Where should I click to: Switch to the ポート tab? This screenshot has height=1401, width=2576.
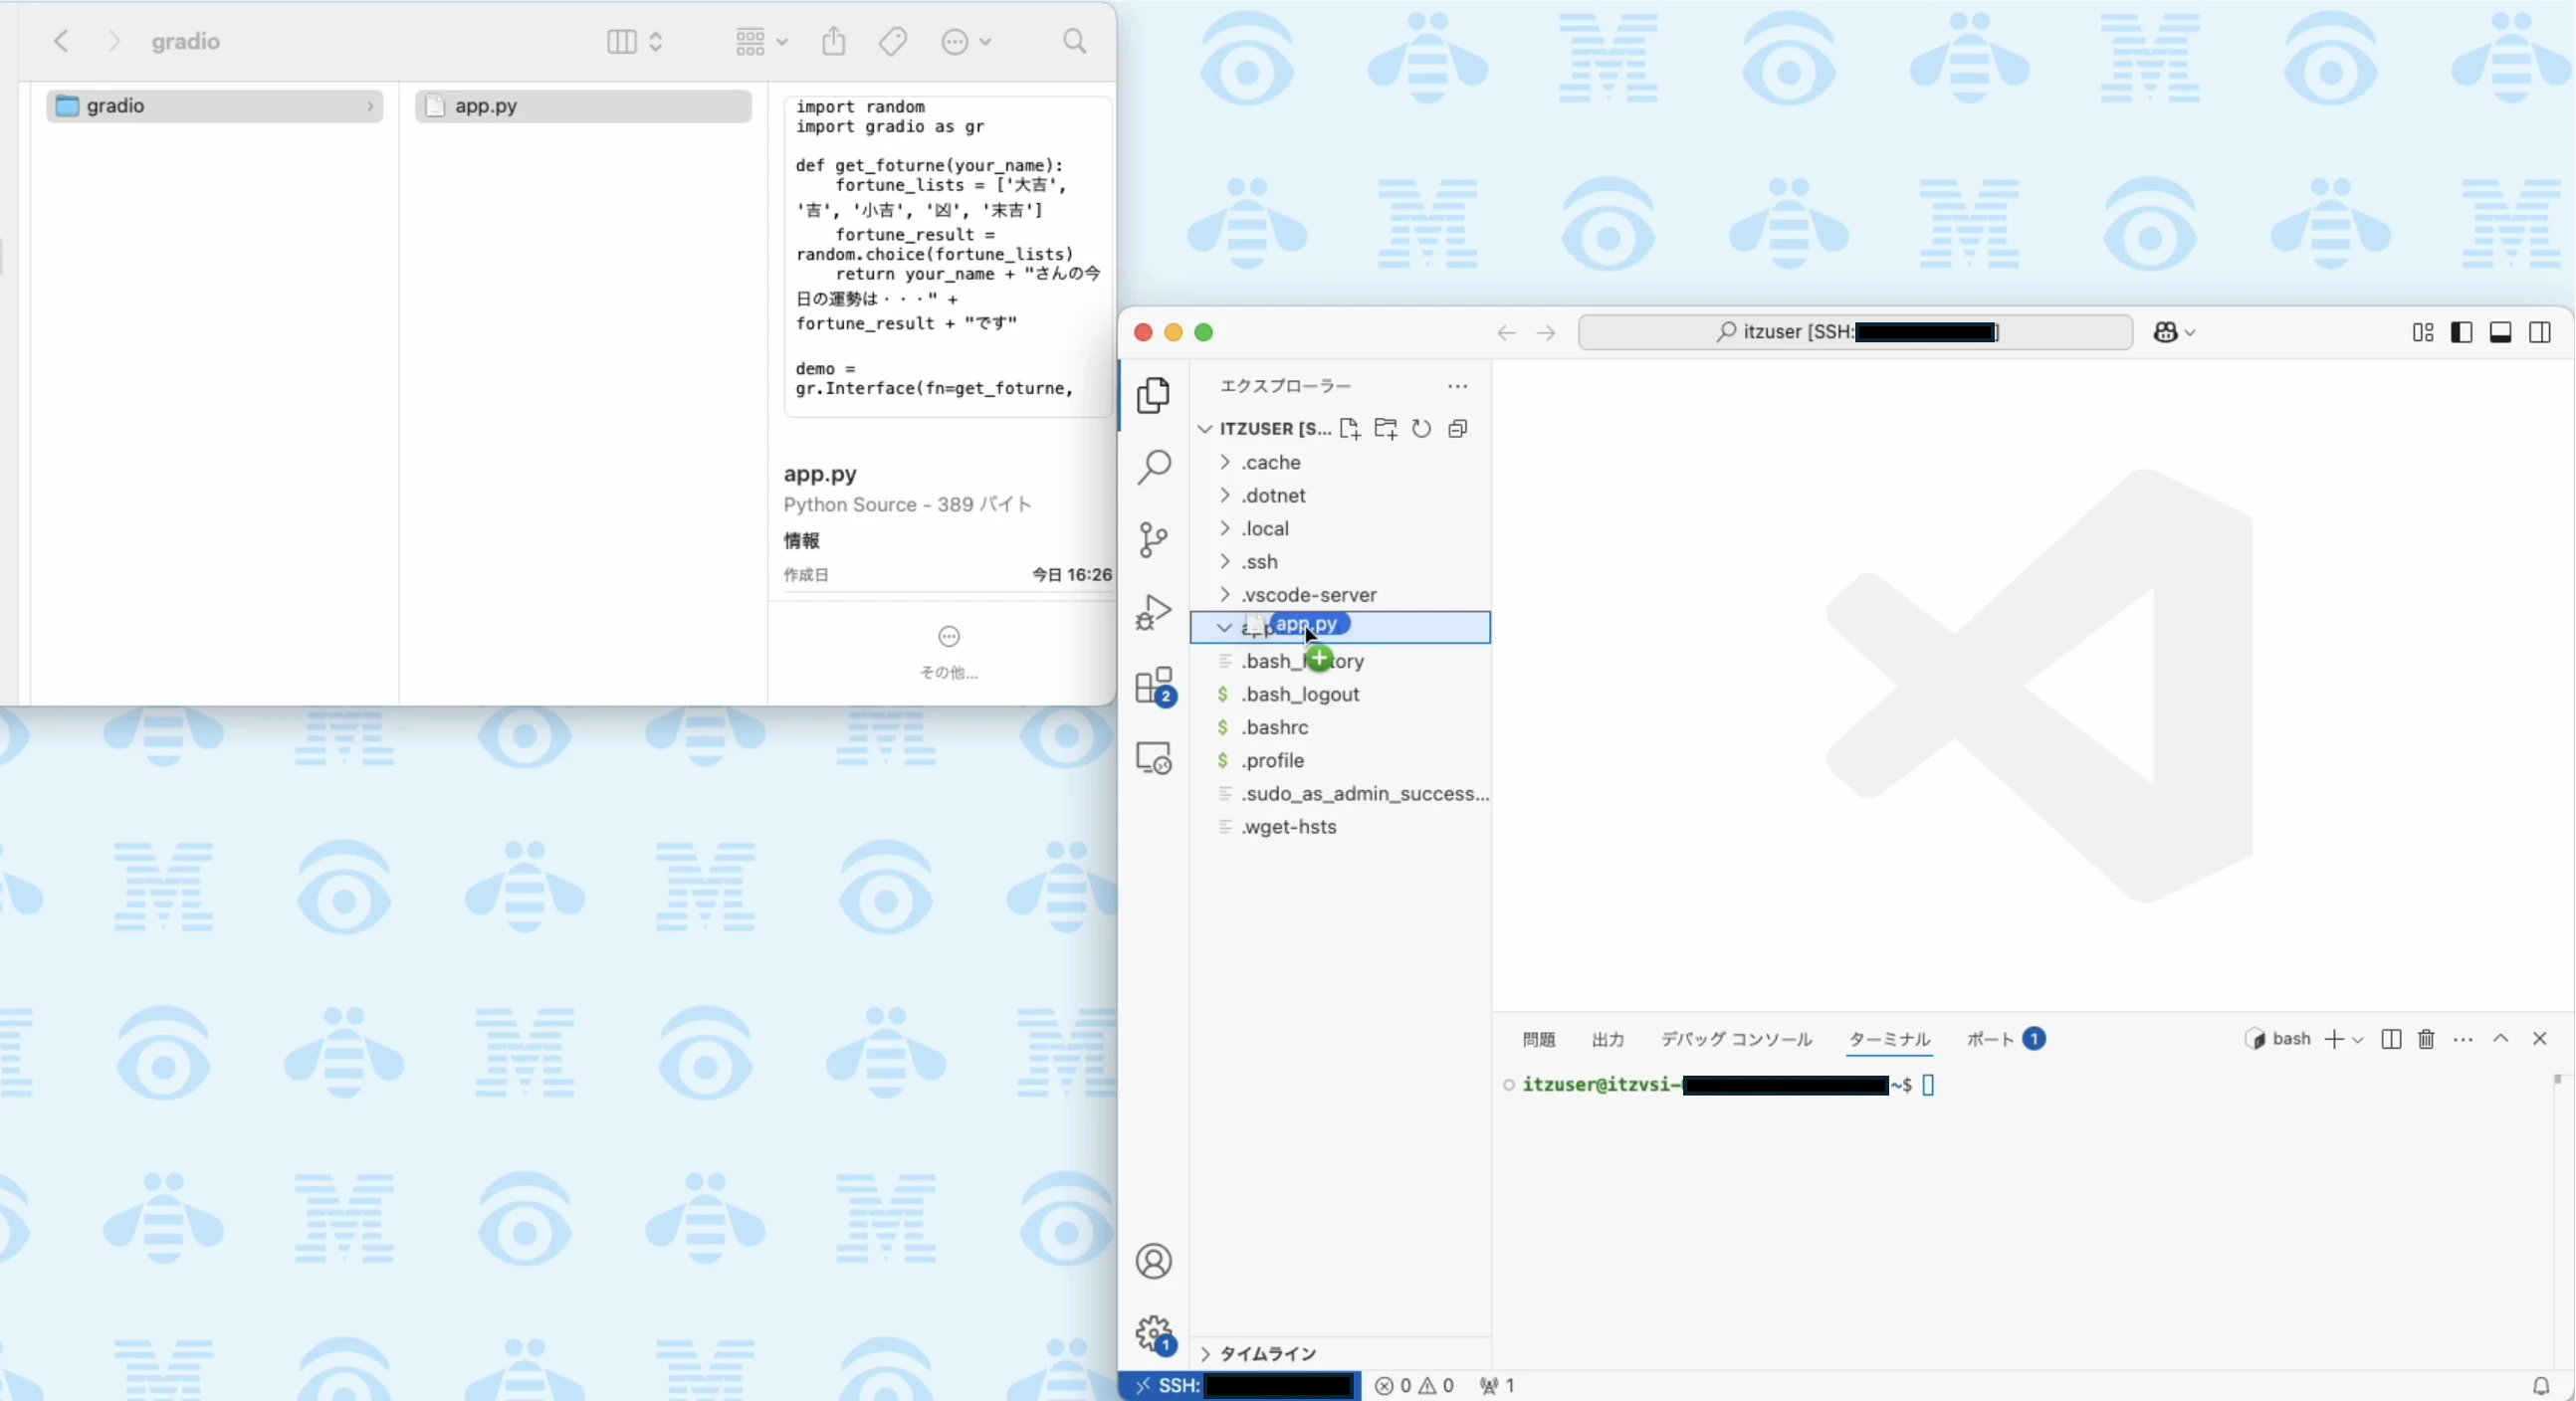(2005, 1040)
